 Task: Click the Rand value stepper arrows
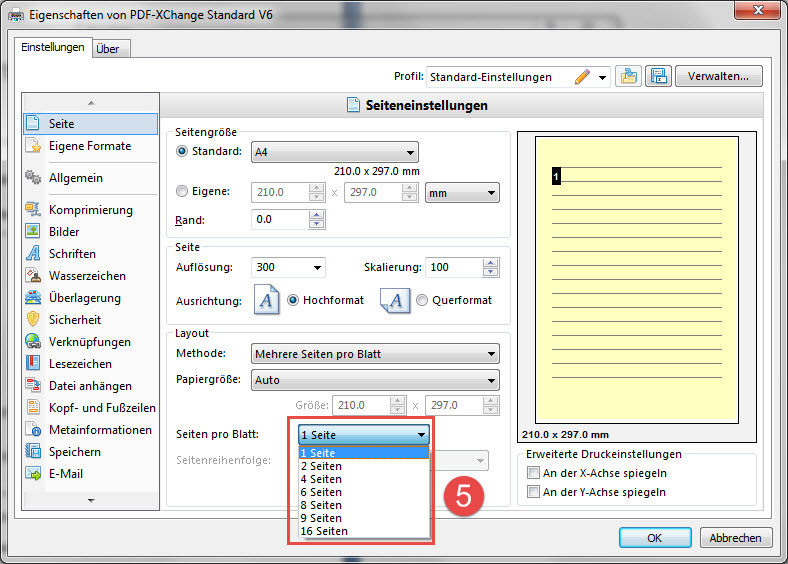(317, 220)
